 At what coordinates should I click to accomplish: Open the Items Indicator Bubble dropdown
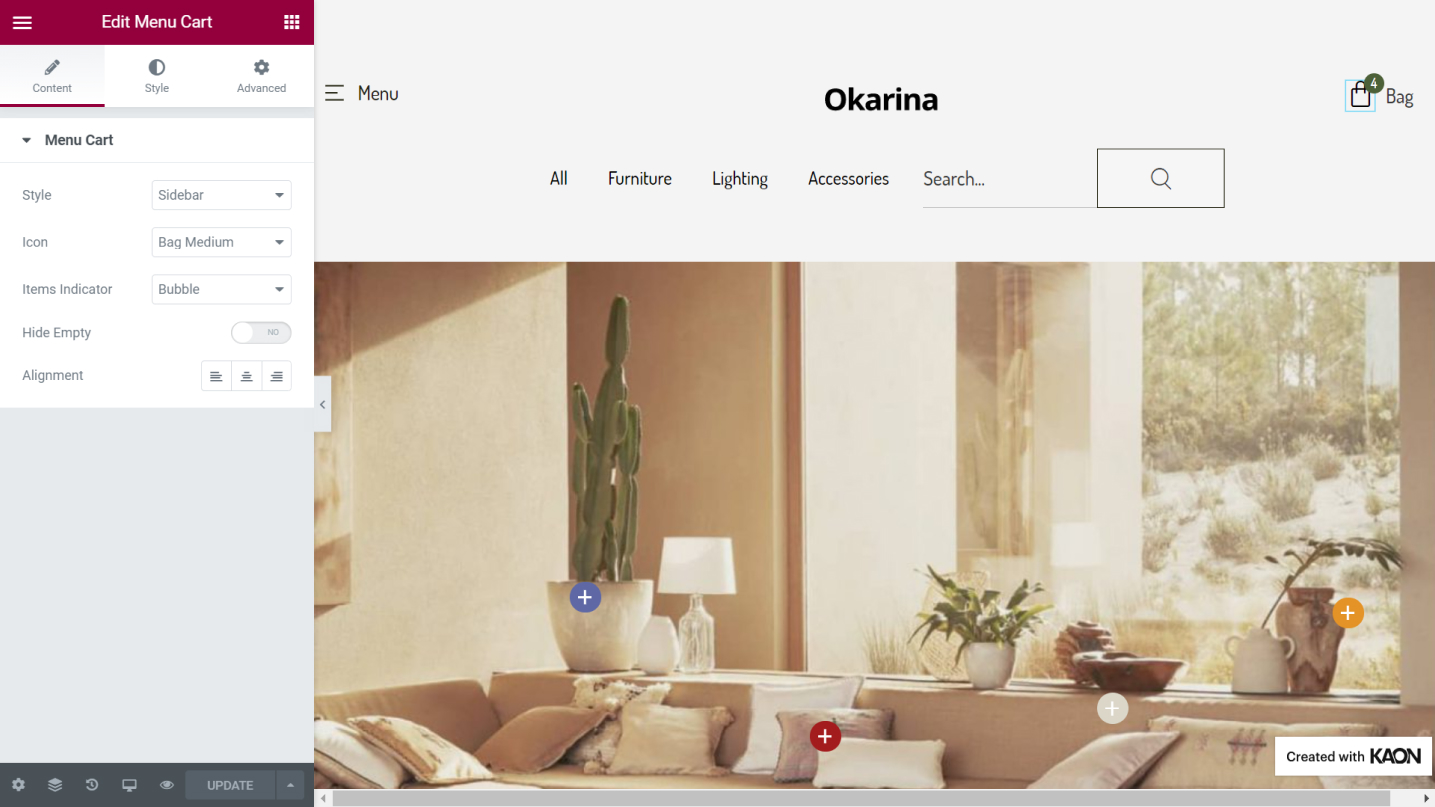(x=221, y=289)
